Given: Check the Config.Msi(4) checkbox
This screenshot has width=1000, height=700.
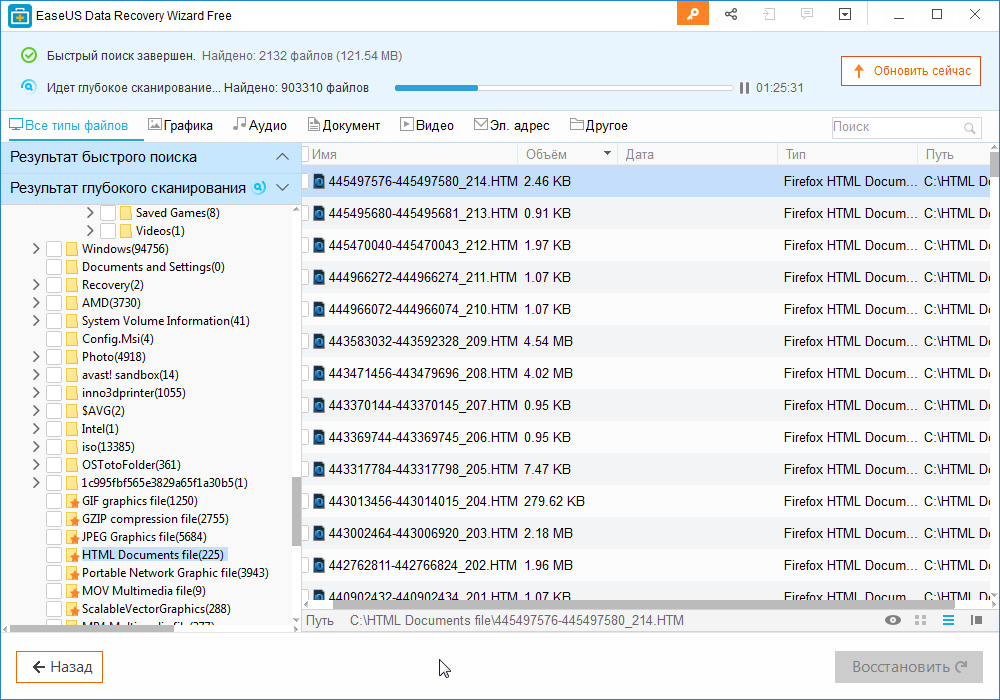Looking at the screenshot, I should point(54,339).
